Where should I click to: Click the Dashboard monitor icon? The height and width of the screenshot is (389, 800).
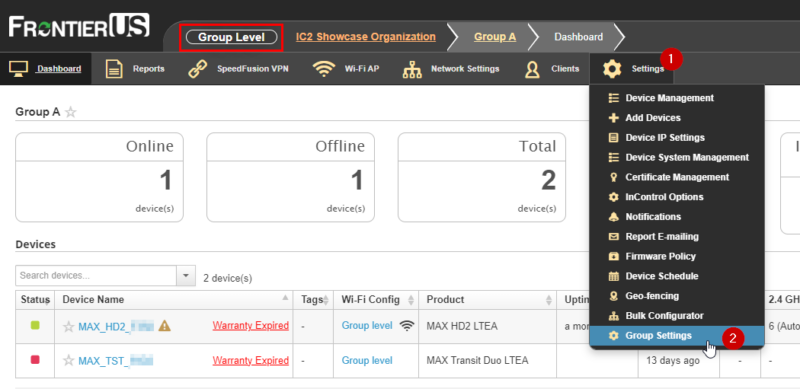click(18, 69)
